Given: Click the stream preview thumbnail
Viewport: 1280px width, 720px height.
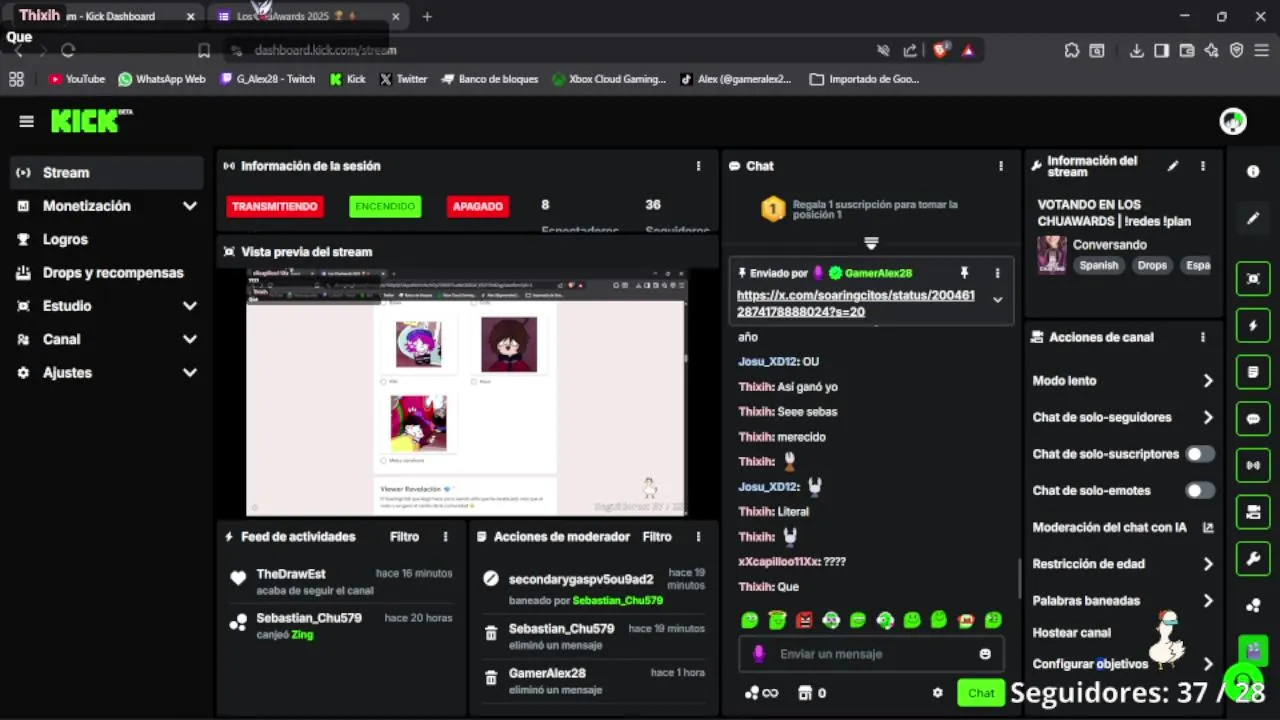Looking at the screenshot, I should (x=466, y=392).
